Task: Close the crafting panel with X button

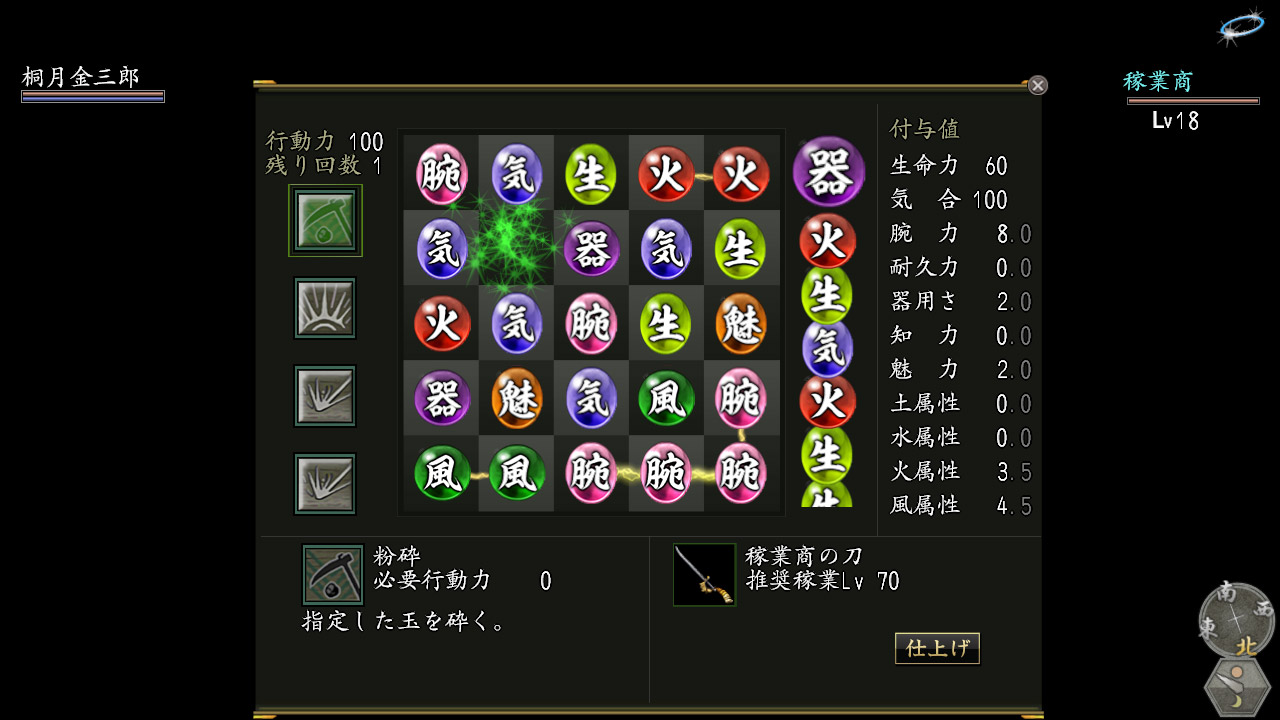Action: 1038,86
